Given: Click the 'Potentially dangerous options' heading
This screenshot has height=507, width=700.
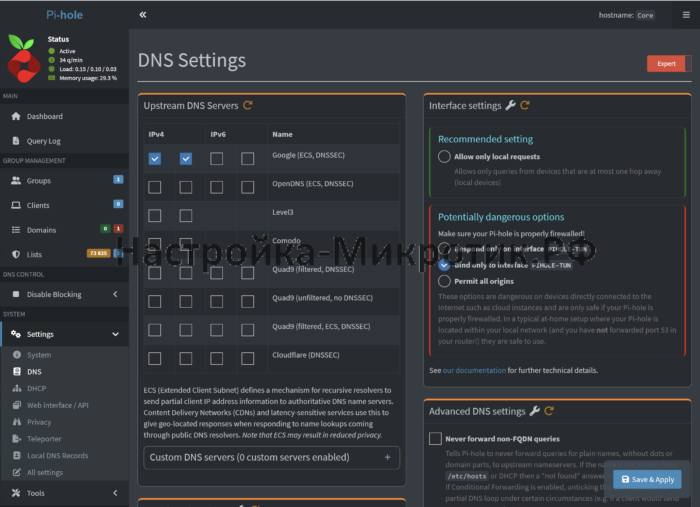Looking at the screenshot, I should click(501, 217).
